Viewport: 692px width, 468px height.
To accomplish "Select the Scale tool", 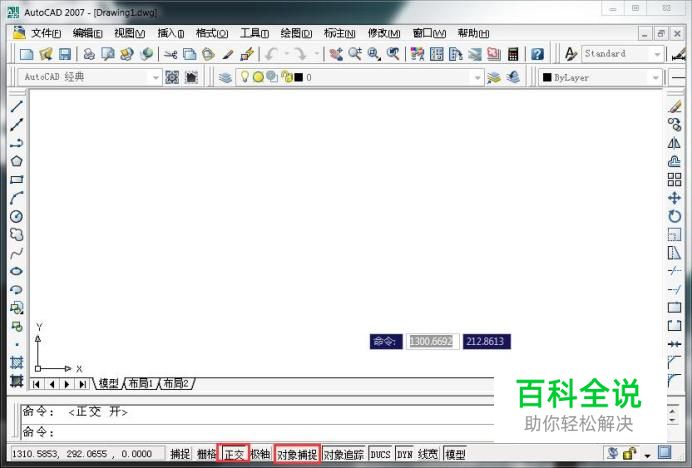I will 674,234.
